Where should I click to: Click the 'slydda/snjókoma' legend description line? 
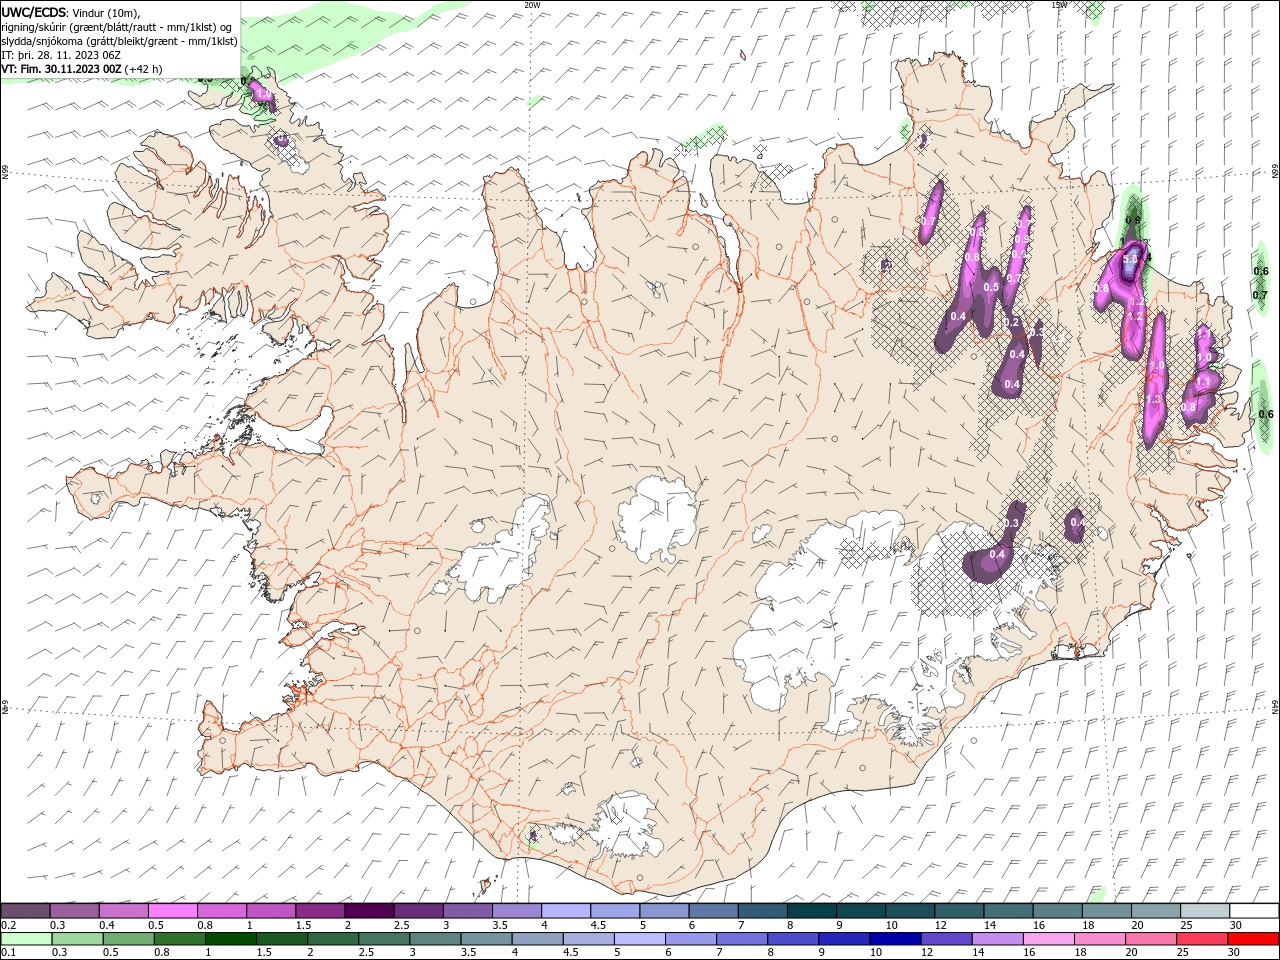119,41
